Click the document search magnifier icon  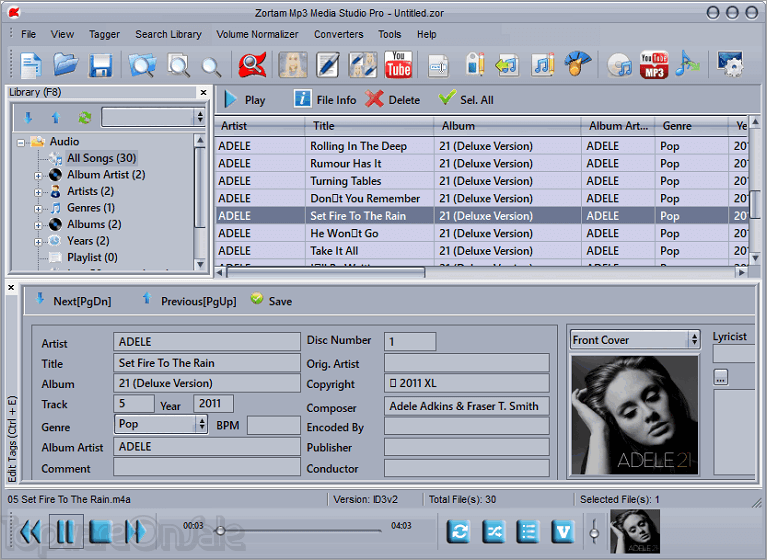coord(178,65)
